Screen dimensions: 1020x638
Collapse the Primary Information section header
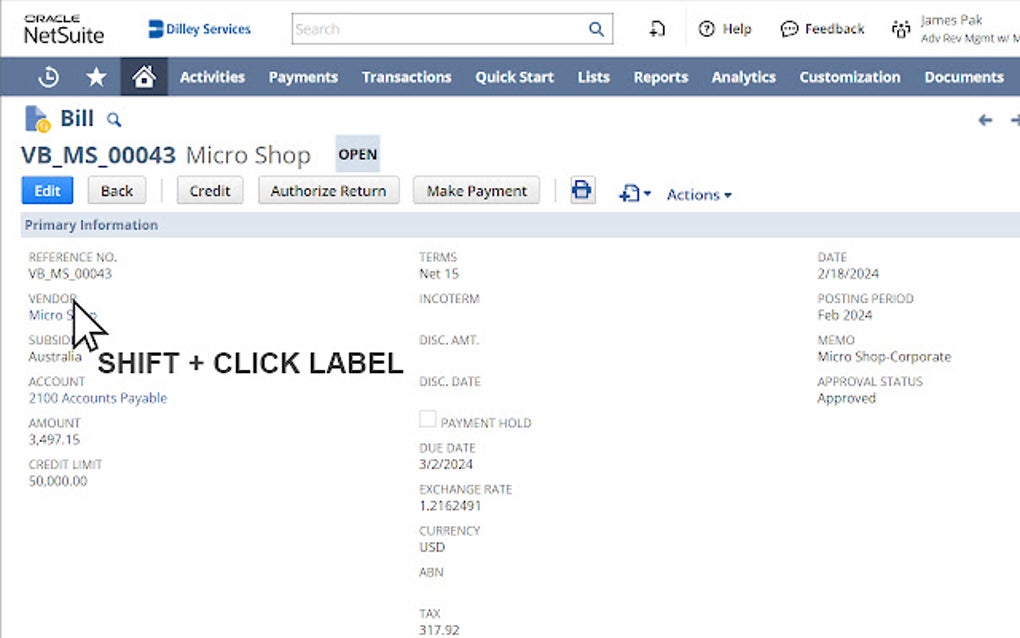coord(91,224)
